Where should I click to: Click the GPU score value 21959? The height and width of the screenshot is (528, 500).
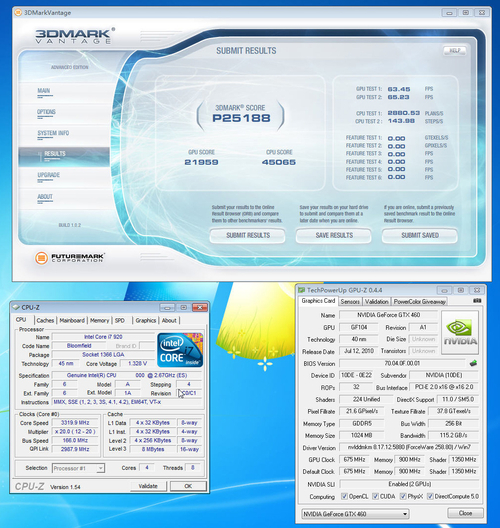coord(201,162)
